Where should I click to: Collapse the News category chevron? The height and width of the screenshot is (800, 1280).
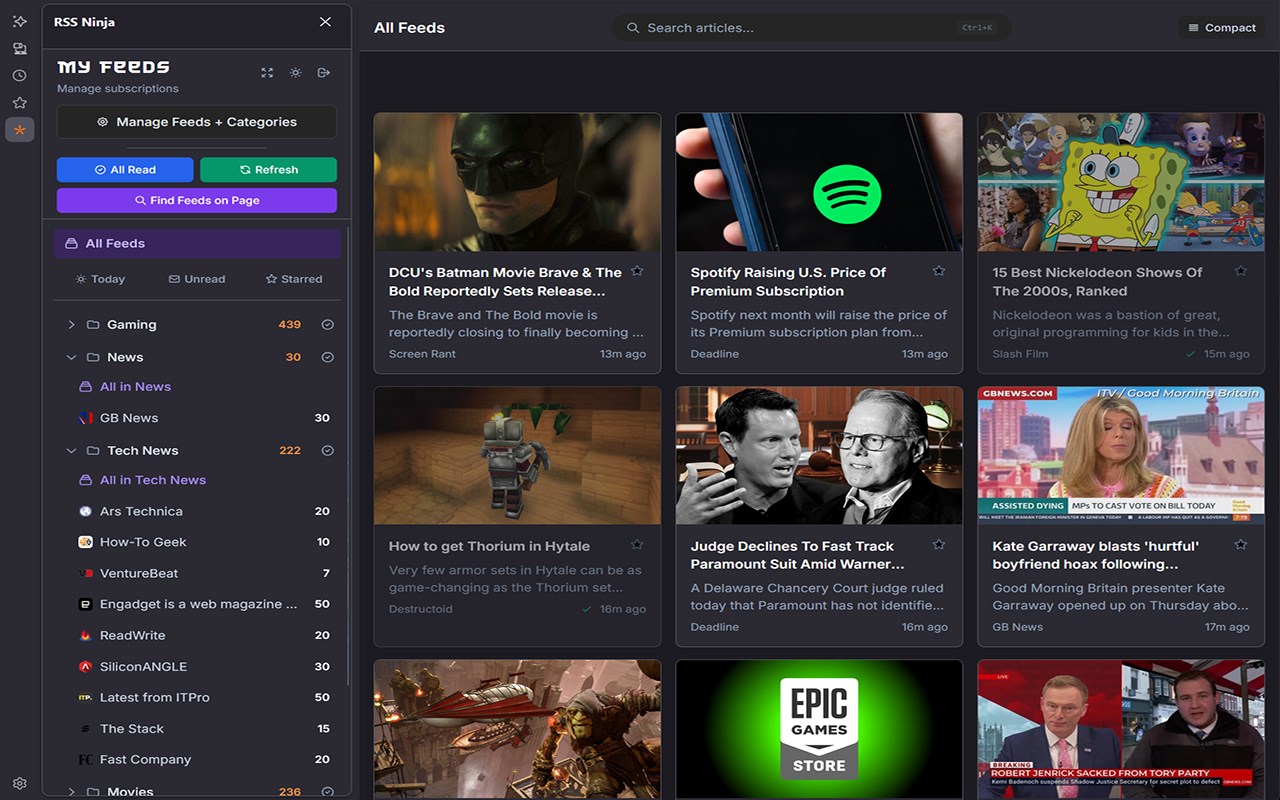(71, 358)
